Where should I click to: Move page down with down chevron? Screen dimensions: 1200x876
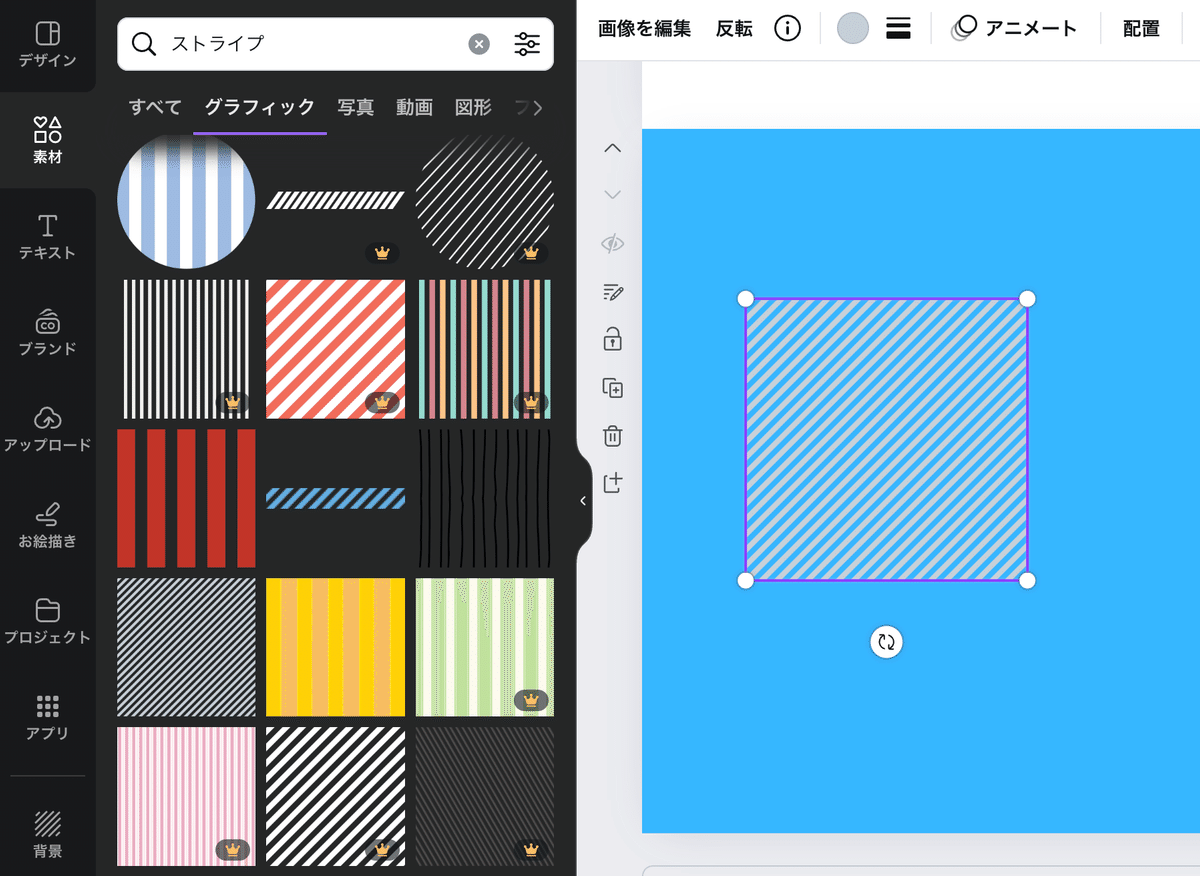[x=613, y=195]
